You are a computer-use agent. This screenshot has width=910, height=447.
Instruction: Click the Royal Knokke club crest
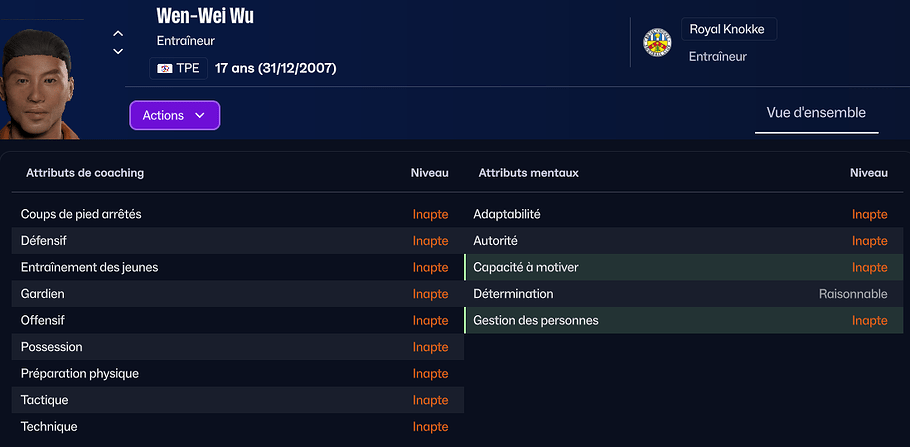[656, 42]
